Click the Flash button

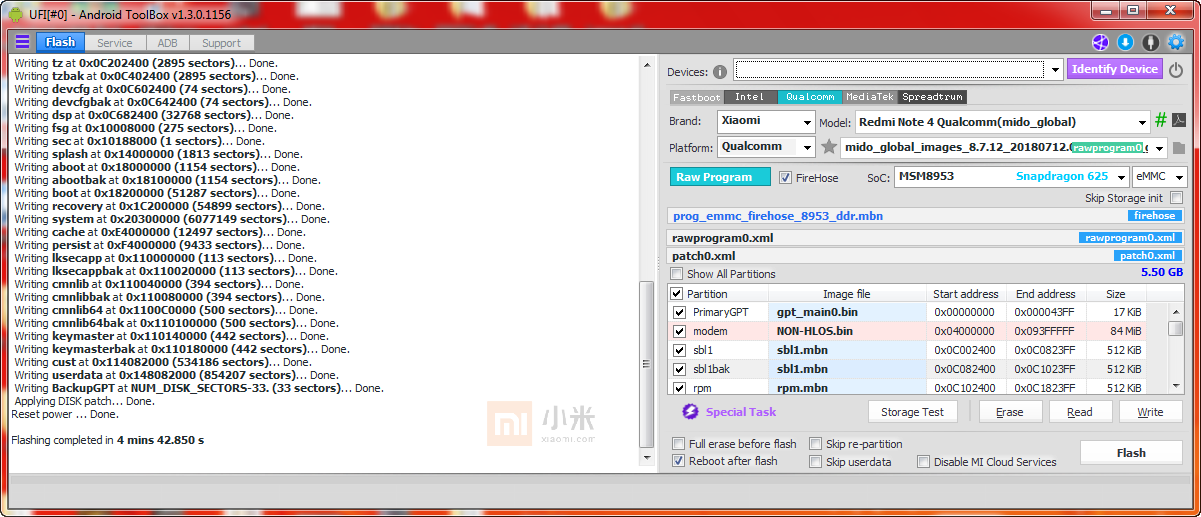click(1131, 453)
